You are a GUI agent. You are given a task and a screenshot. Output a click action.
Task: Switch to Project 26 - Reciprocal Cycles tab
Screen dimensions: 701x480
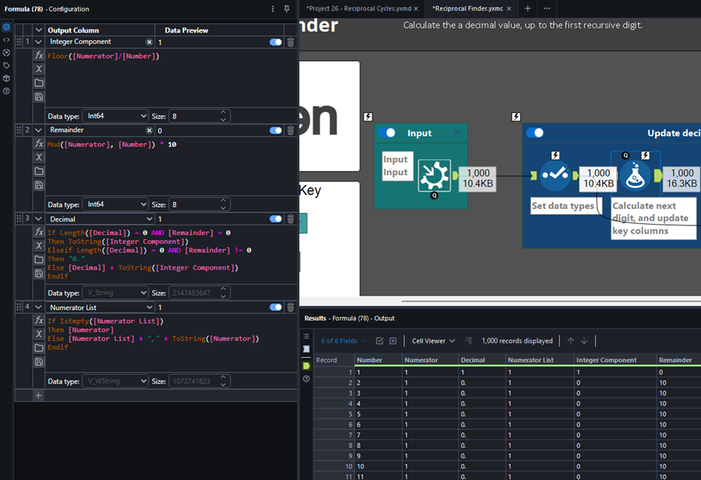[x=359, y=8]
